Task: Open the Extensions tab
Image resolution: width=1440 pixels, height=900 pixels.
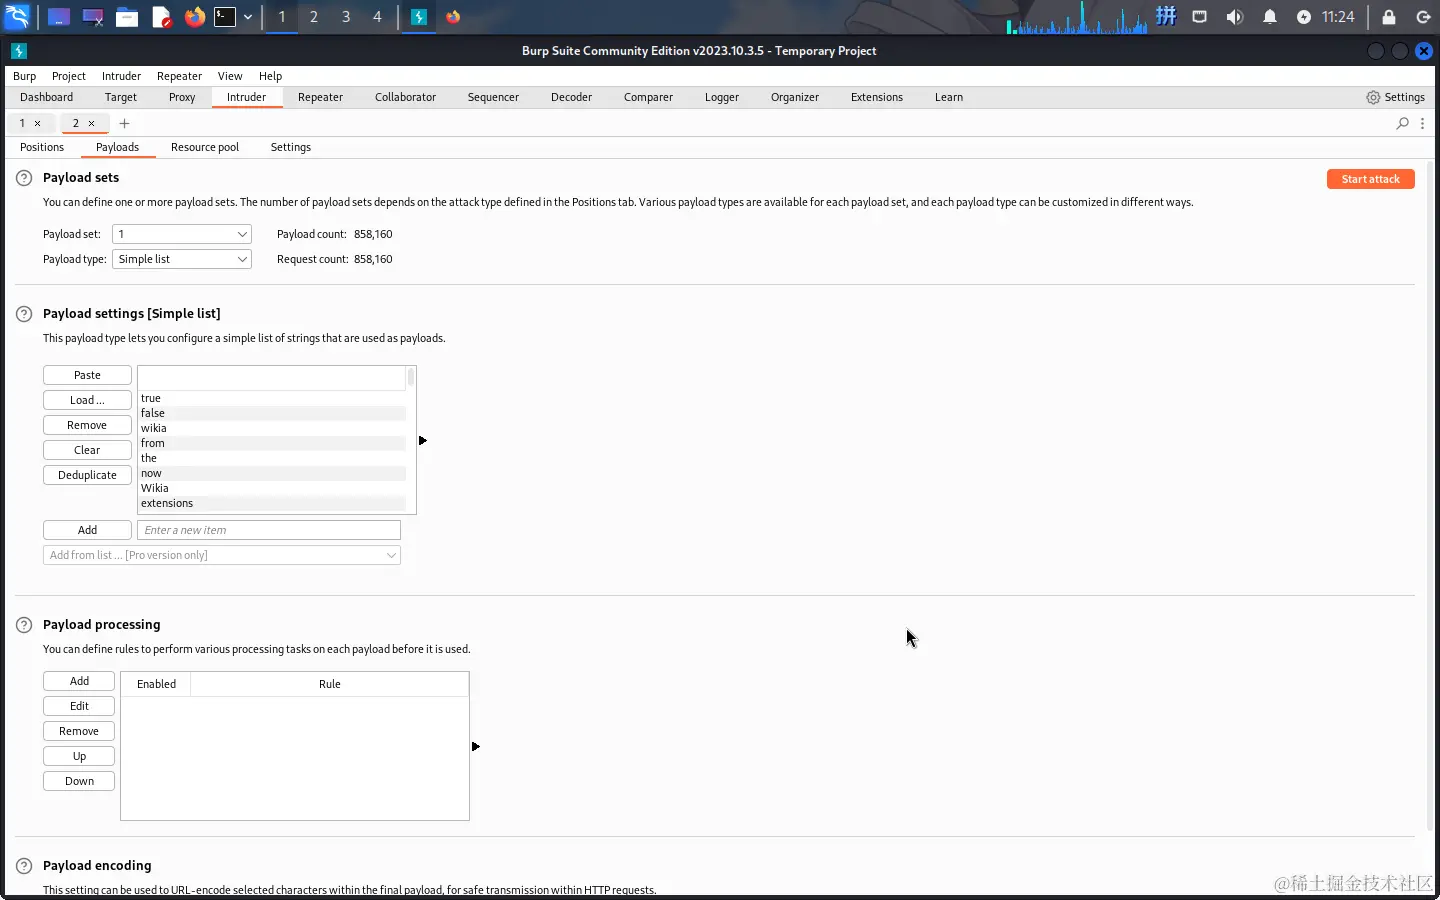Action: [877, 97]
